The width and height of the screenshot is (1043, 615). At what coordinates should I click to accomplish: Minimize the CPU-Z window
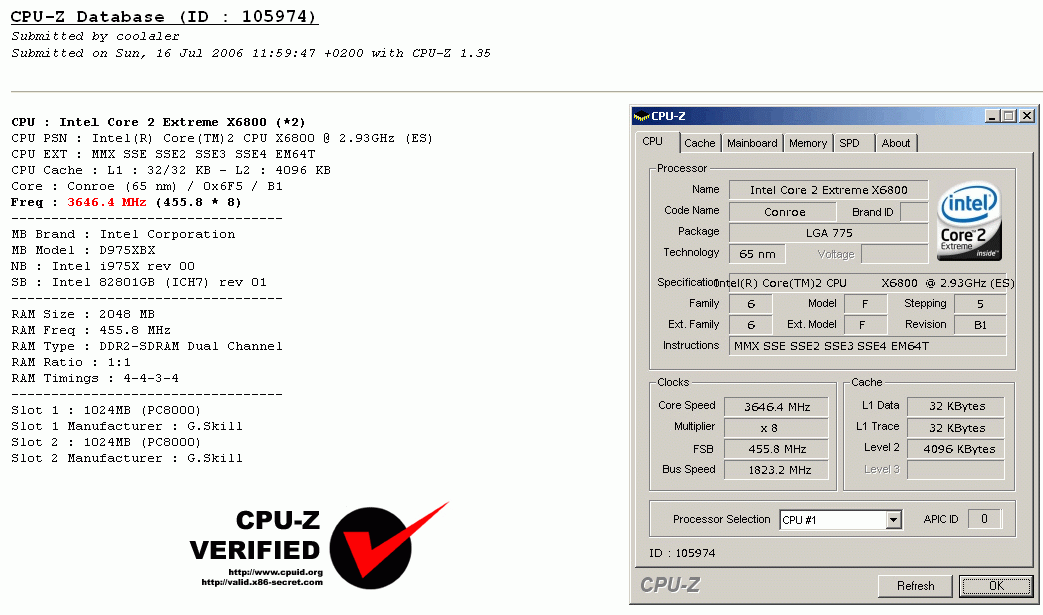[x=992, y=116]
